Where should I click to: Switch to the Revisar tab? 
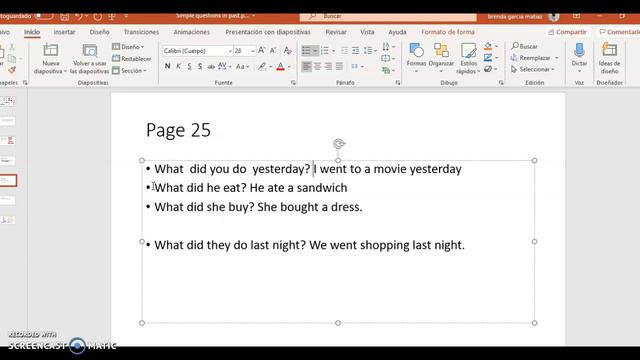pyautogui.click(x=336, y=32)
